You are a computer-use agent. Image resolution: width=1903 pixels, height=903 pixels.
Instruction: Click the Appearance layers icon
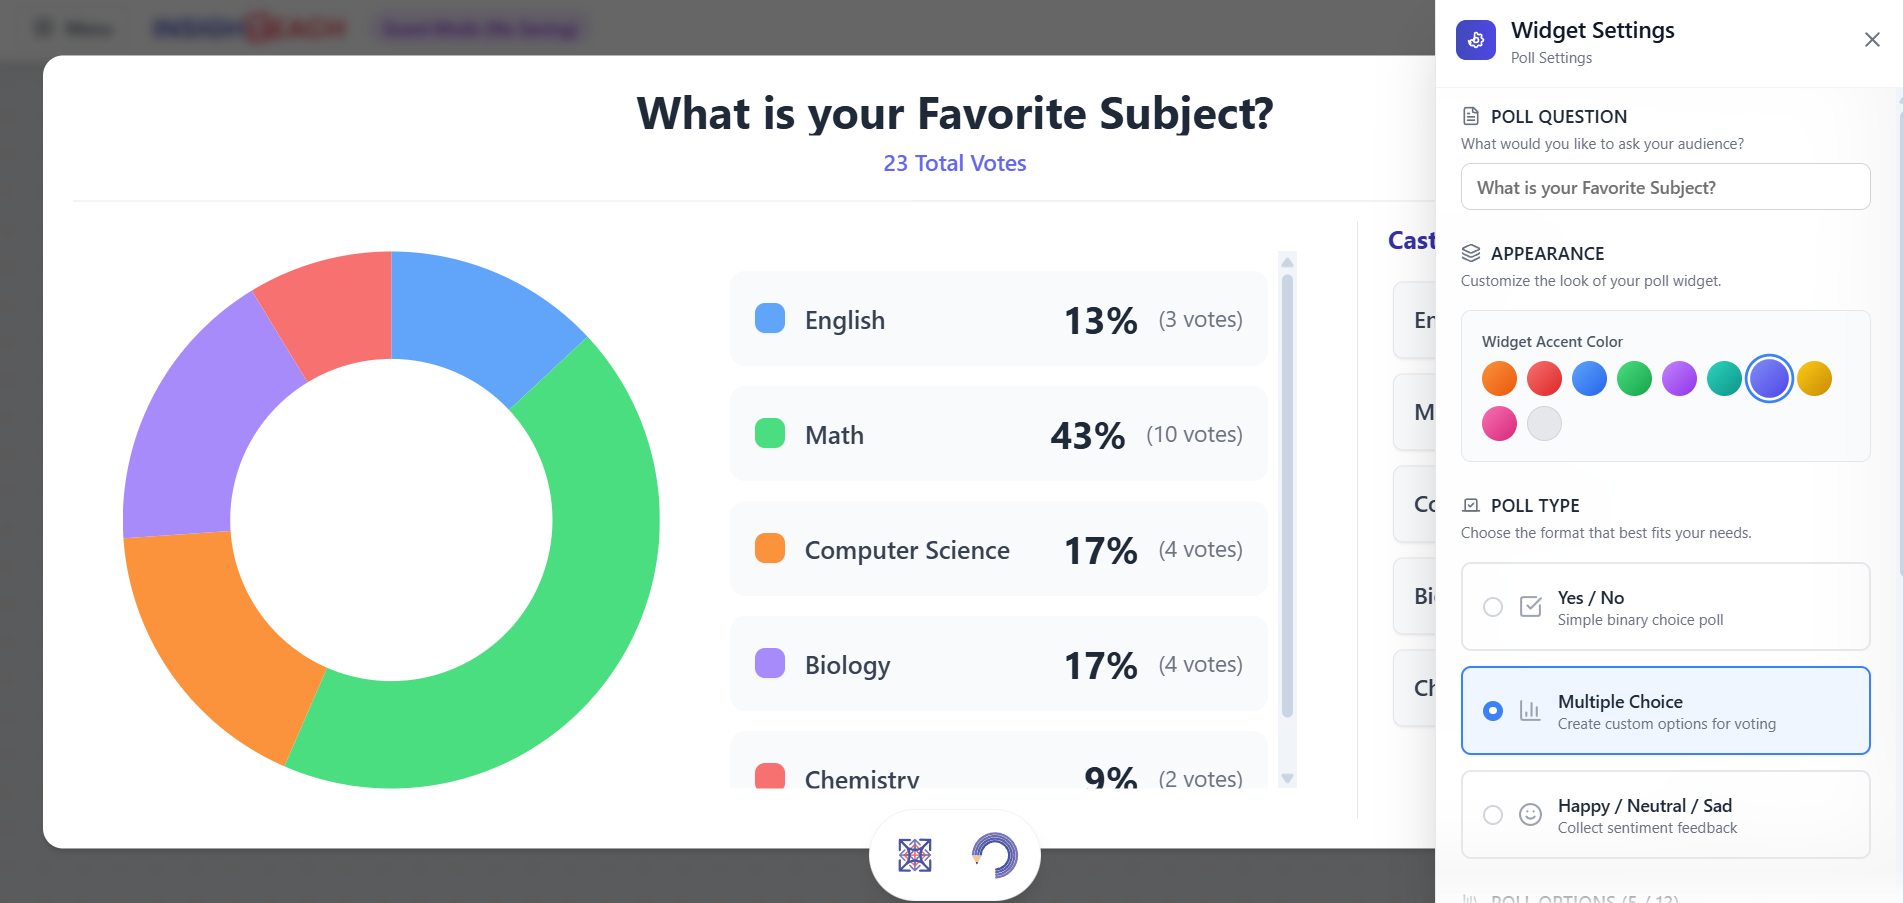[1471, 253]
